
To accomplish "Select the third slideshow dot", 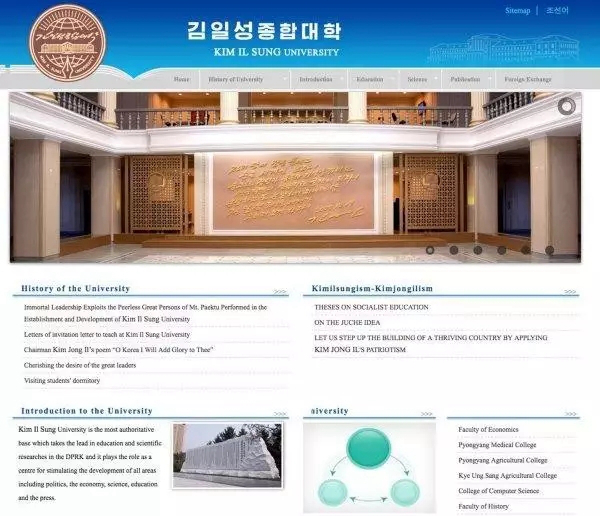I will [x=478, y=250].
